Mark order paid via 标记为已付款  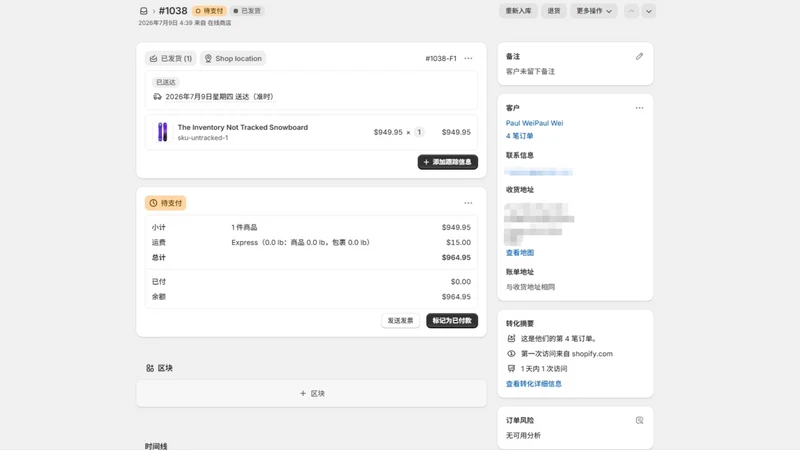coord(452,320)
